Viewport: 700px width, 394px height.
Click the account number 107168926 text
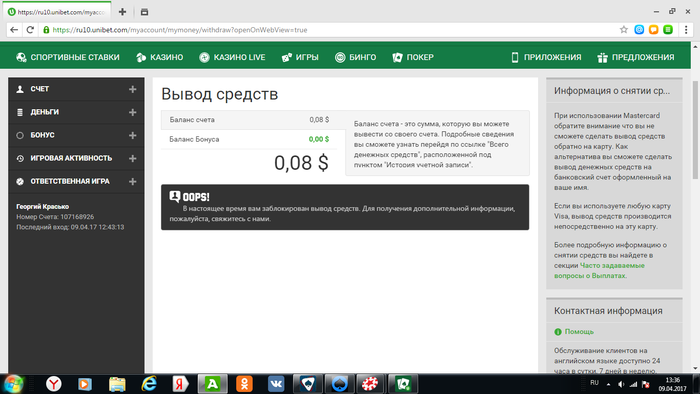tap(77, 217)
